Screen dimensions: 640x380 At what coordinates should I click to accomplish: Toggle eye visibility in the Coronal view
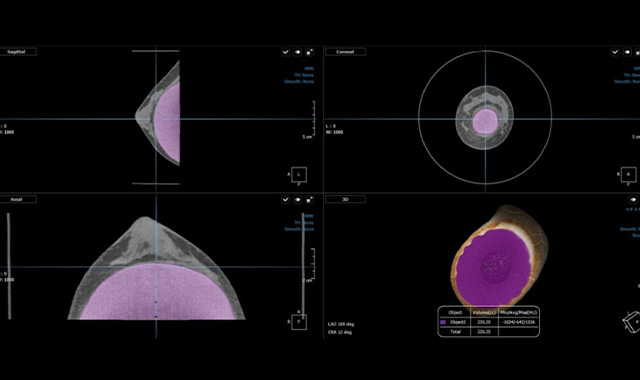point(627,52)
